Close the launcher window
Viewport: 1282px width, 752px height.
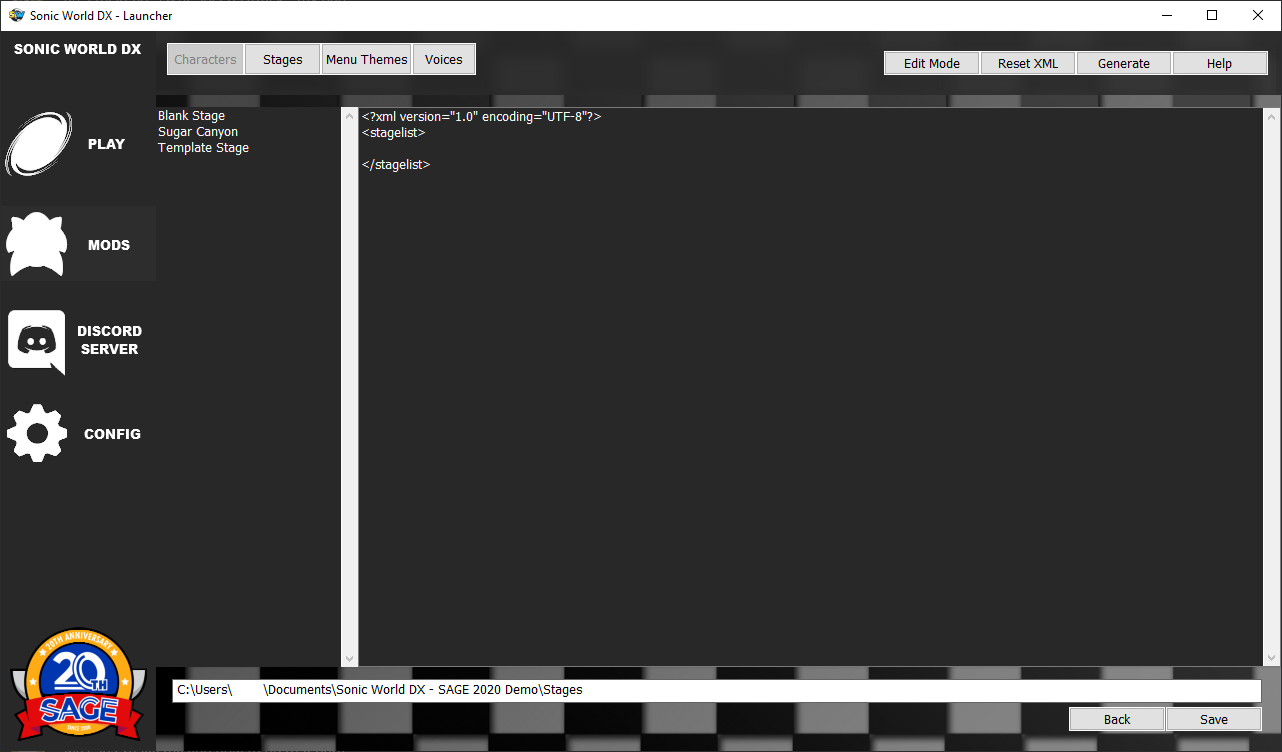[x=1258, y=15]
